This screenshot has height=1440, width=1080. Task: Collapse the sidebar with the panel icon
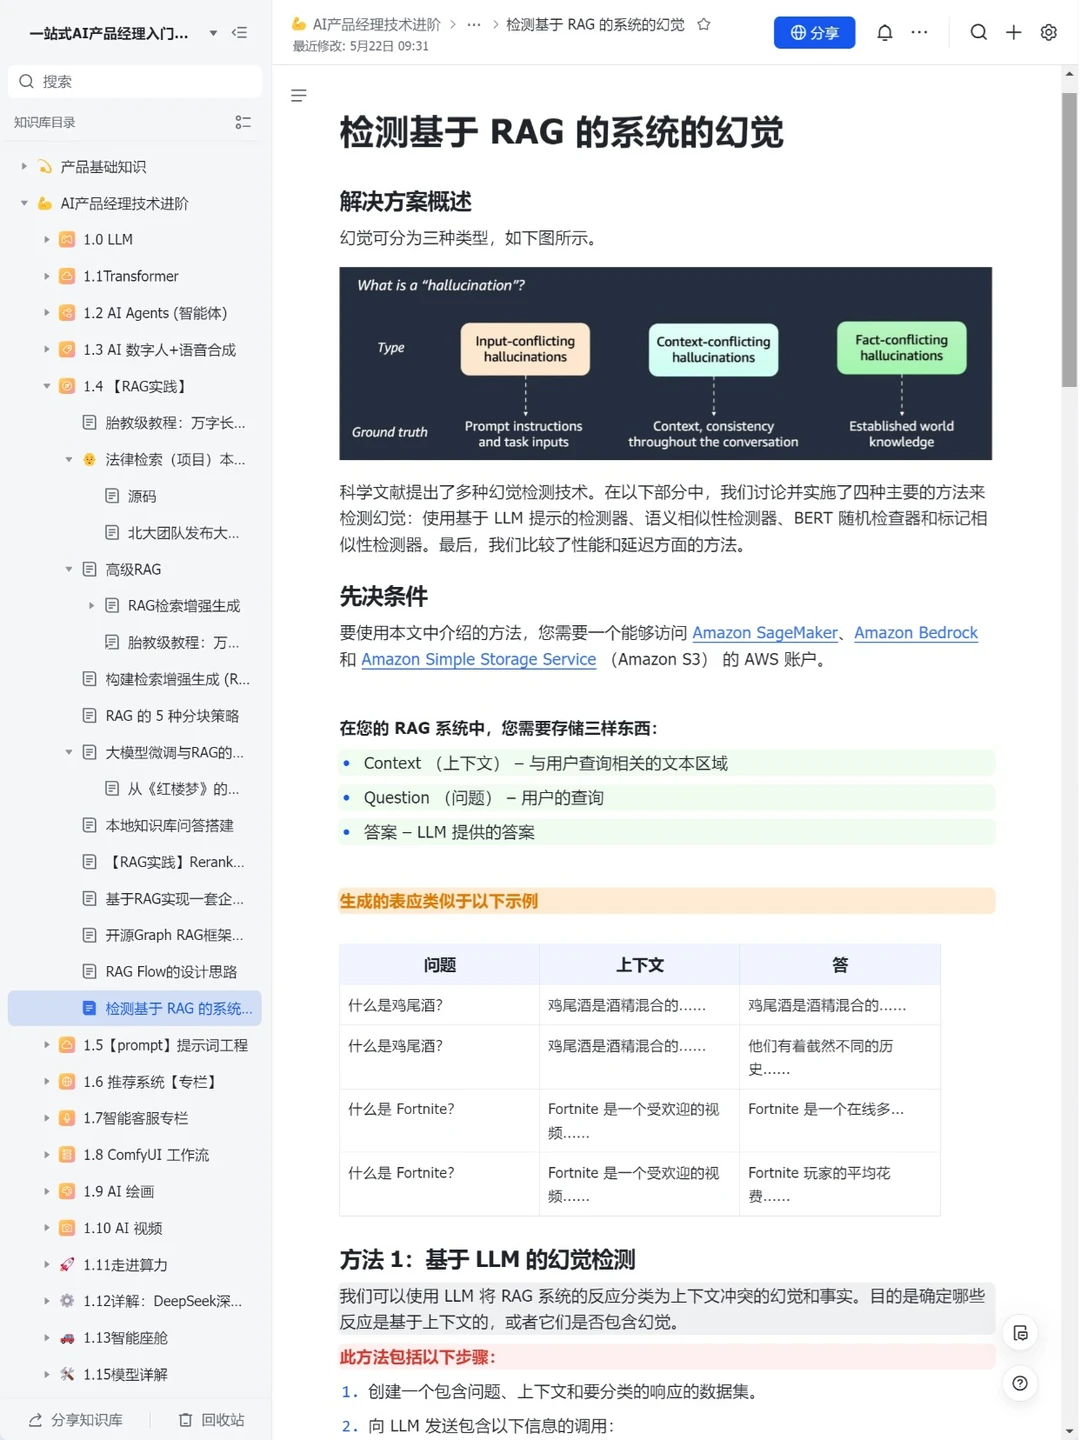(240, 32)
